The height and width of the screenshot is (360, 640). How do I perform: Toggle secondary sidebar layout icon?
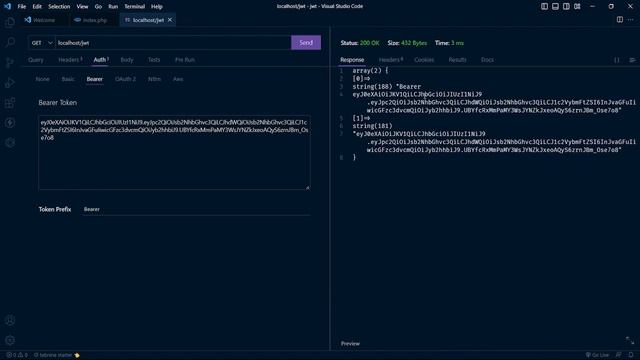566,7
